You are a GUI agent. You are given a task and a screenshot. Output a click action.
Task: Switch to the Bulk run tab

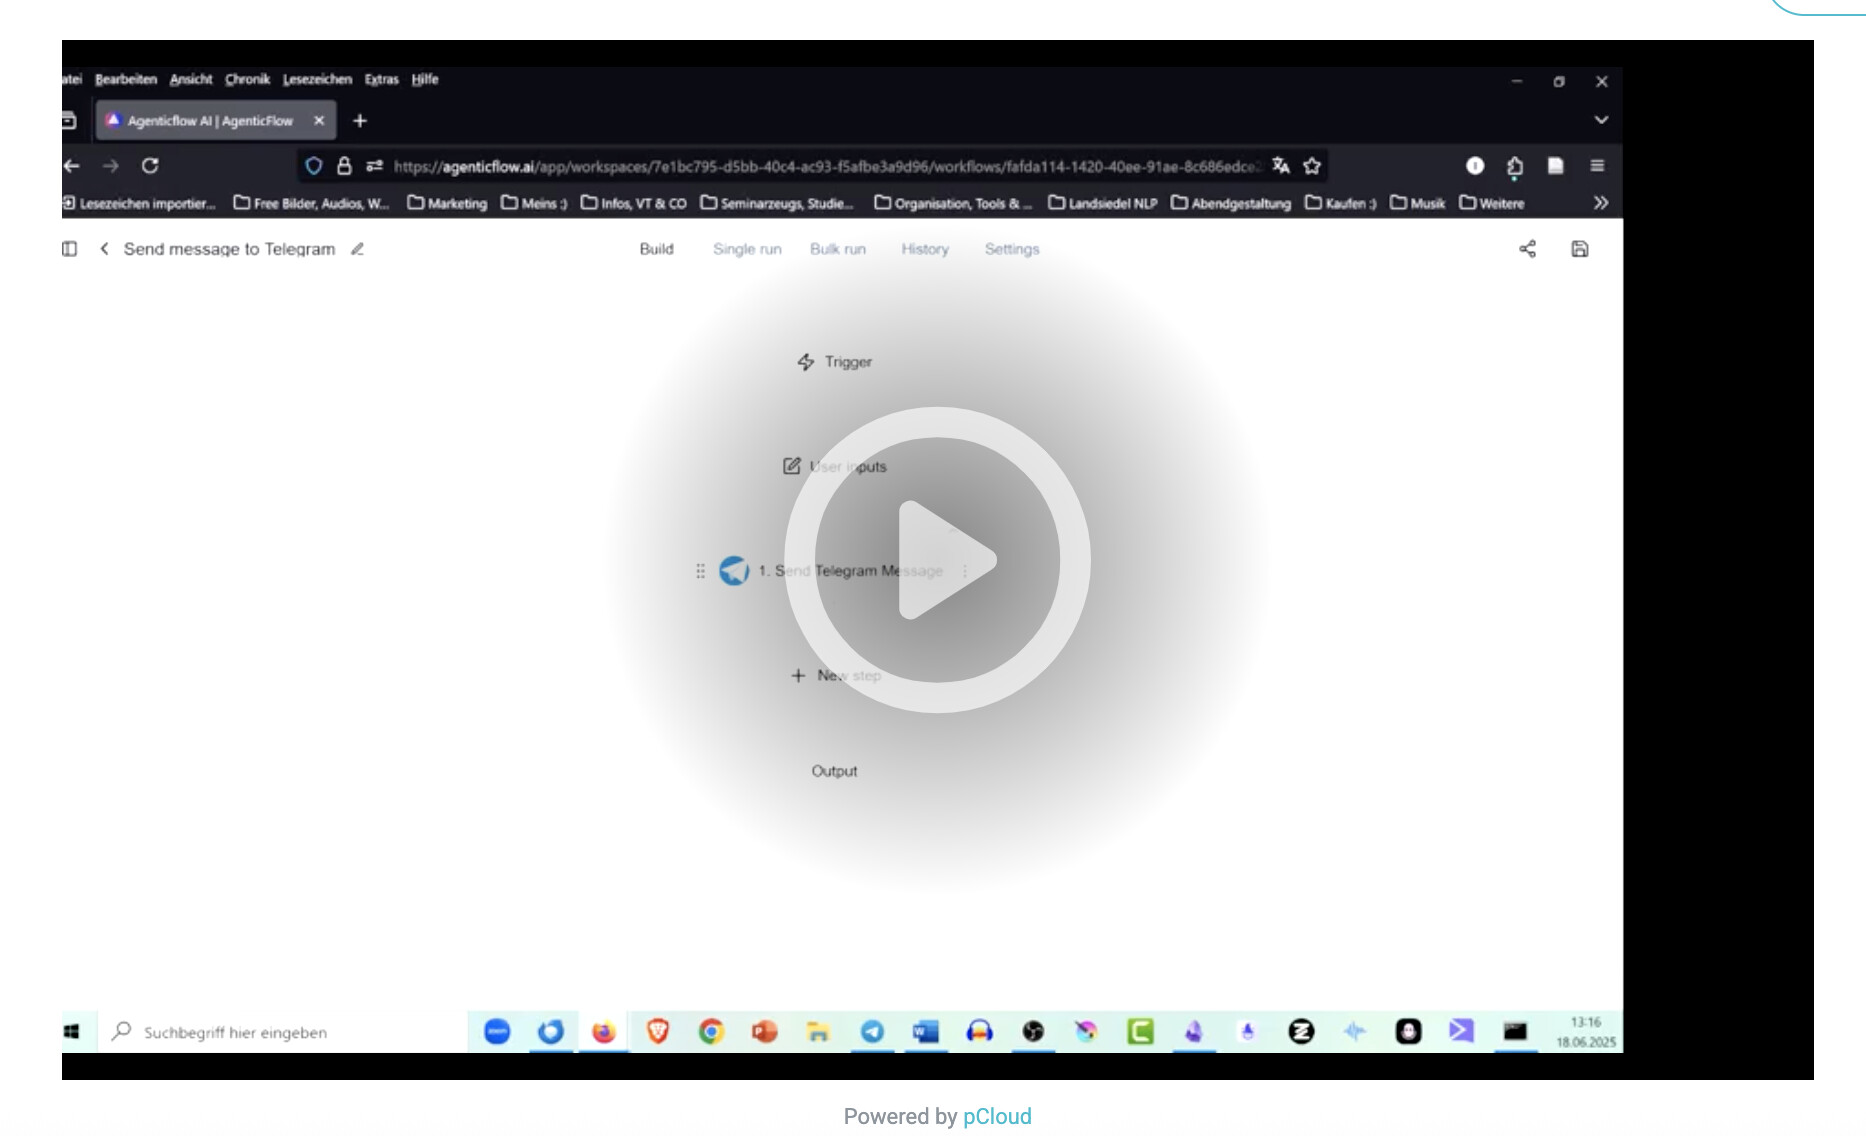(x=838, y=249)
